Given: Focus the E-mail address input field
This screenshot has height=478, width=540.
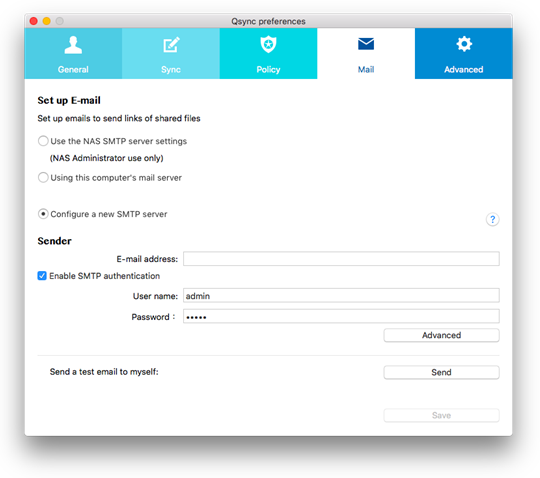Looking at the screenshot, I should coord(341,259).
